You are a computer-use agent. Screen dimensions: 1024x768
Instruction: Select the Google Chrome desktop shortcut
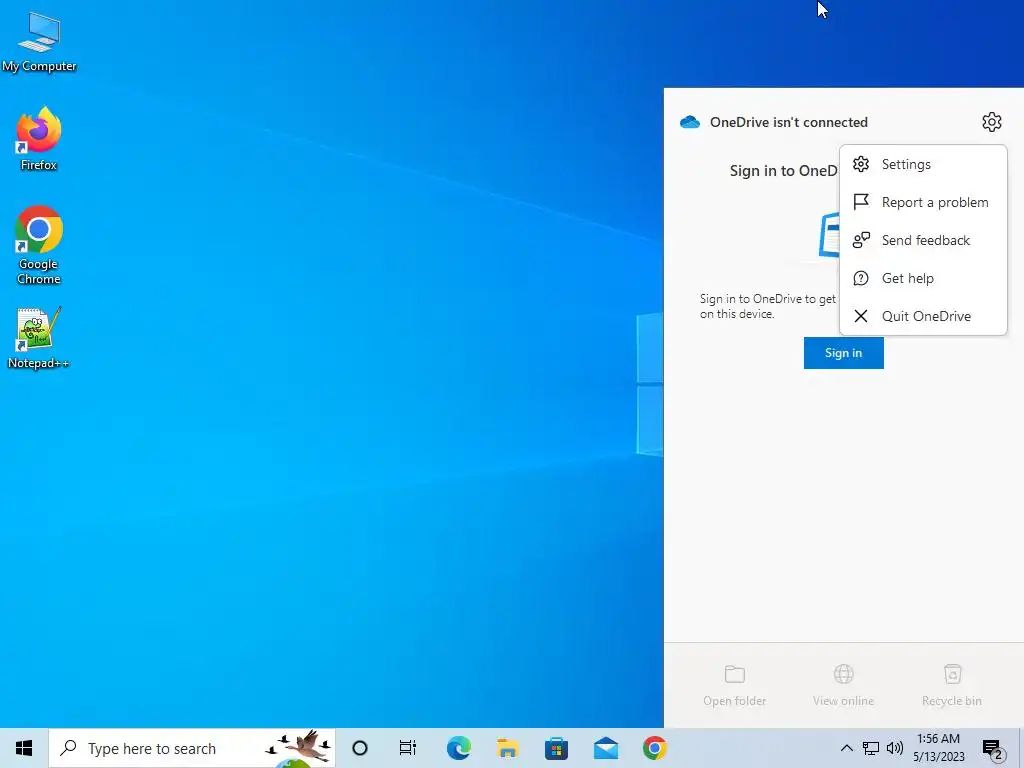(39, 246)
